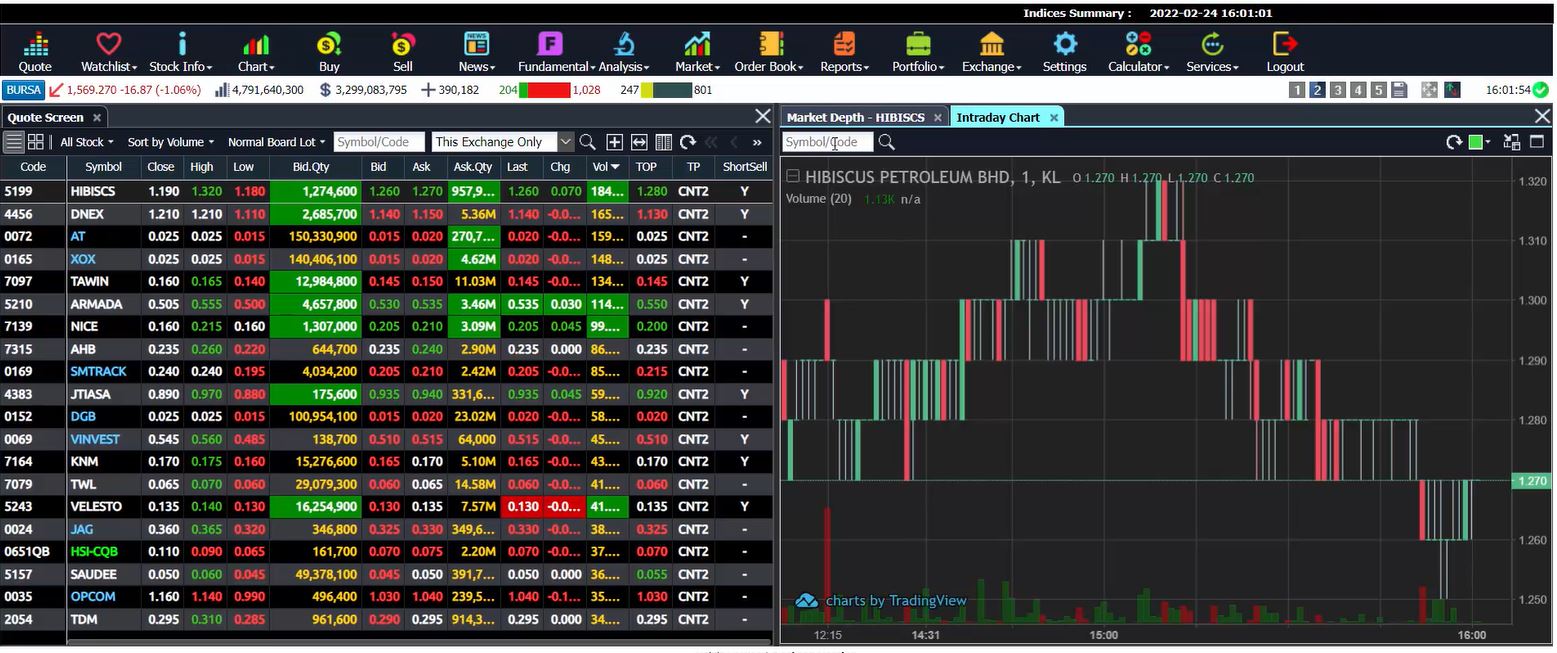Close the right chart panel with large X

[1542, 117]
